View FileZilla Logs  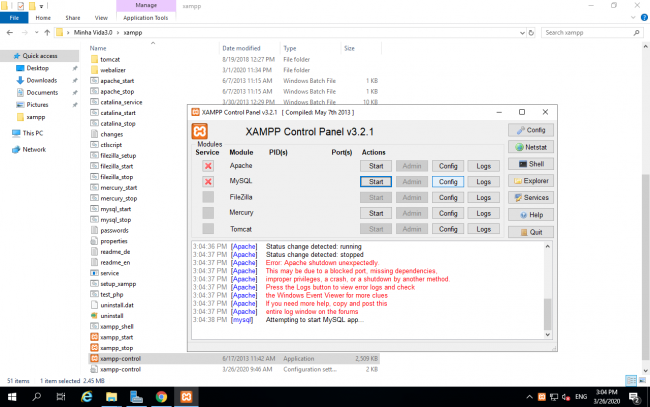click(483, 197)
